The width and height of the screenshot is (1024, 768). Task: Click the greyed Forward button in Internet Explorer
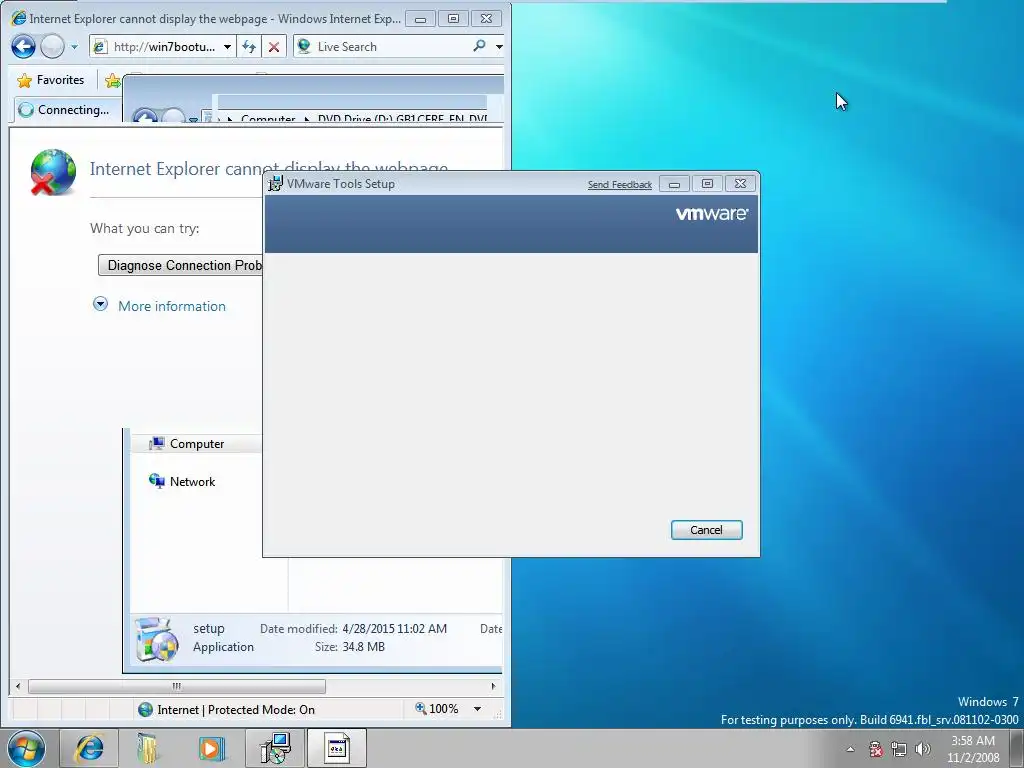coord(52,46)
